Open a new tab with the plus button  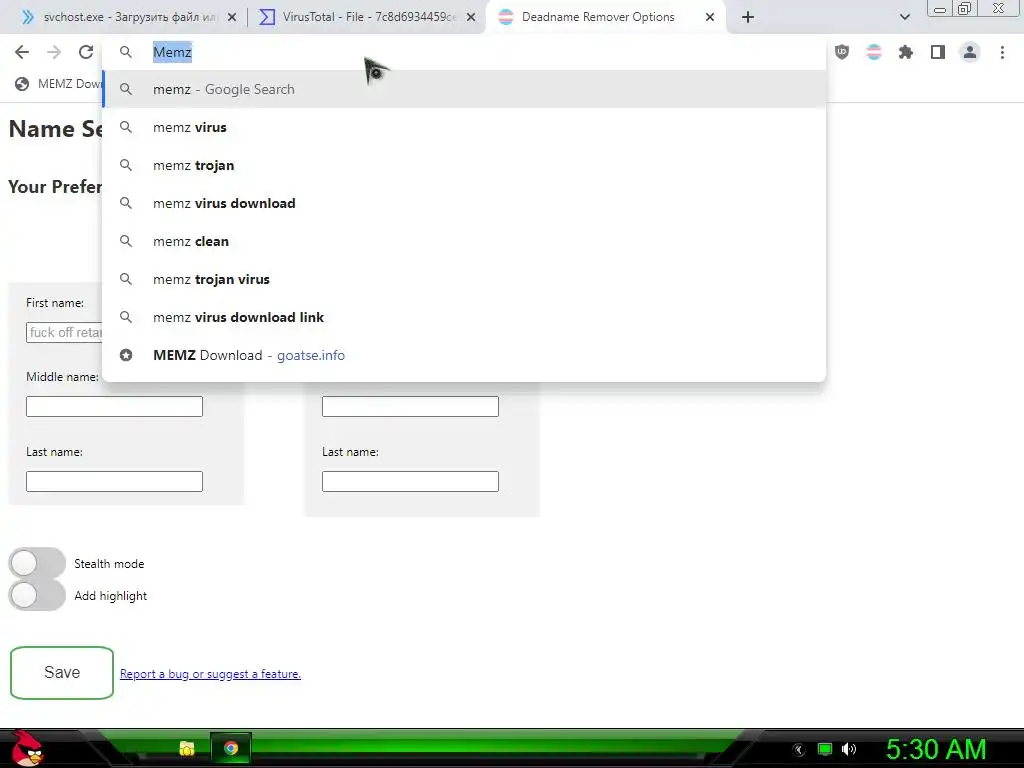tap(748, 17)
